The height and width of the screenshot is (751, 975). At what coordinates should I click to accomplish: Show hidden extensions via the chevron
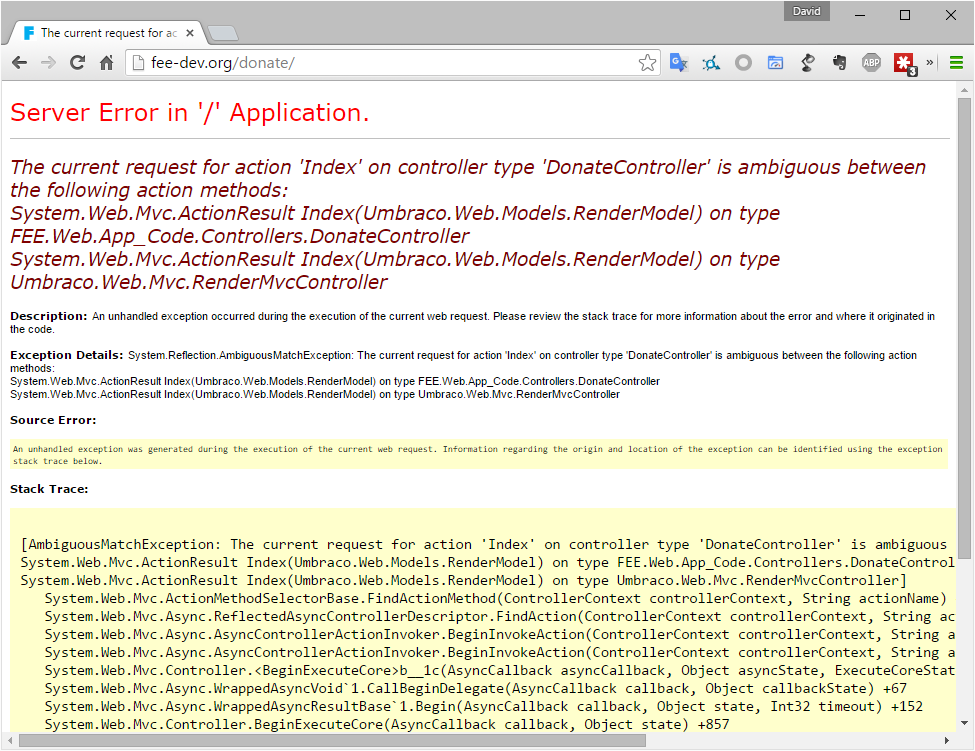point(930,63)
